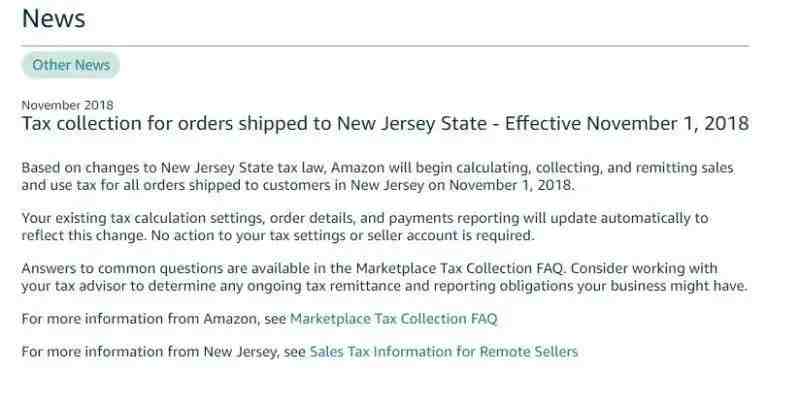
Task: Click the Tax collection for orders headline
Action: [x=385, y=124]
